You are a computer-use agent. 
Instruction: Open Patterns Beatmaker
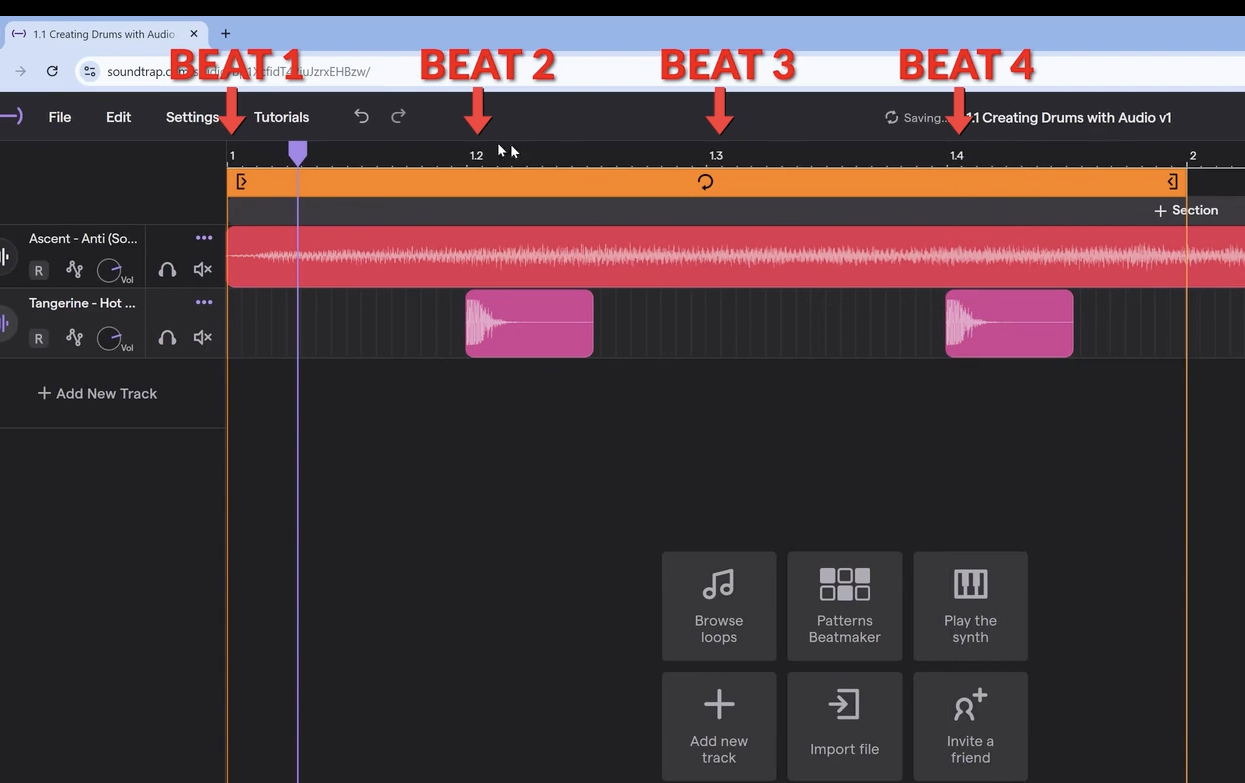[x=845, y=606]
